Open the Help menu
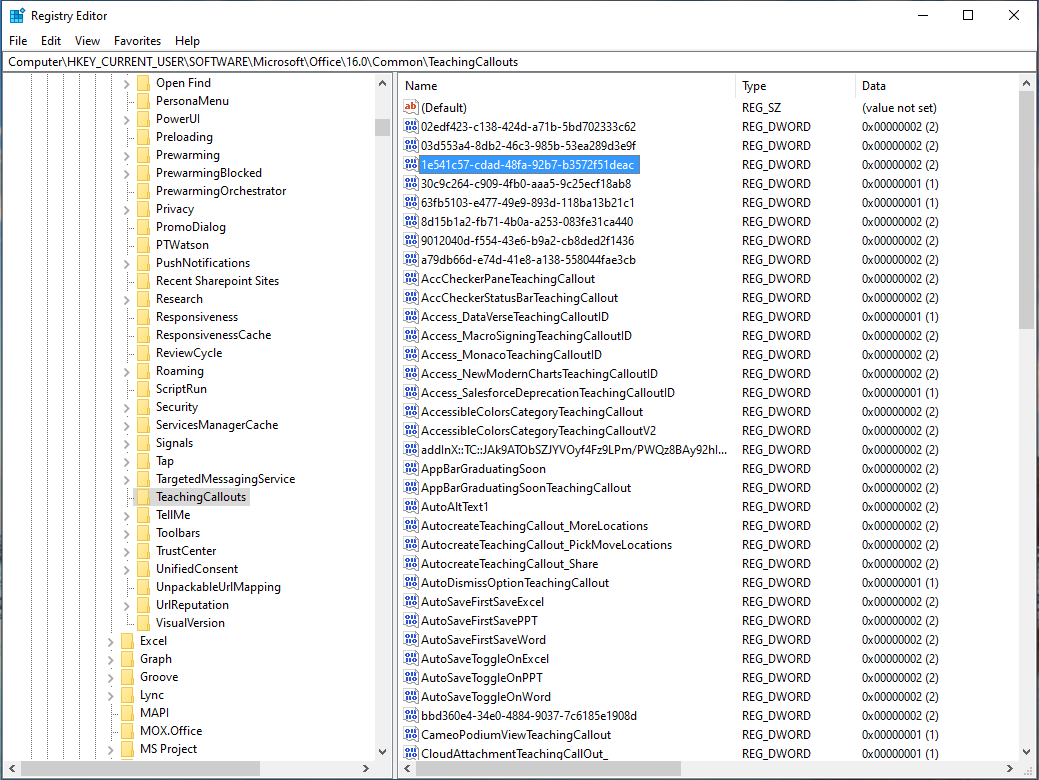1039x780 pixels. tap(188, 40)
